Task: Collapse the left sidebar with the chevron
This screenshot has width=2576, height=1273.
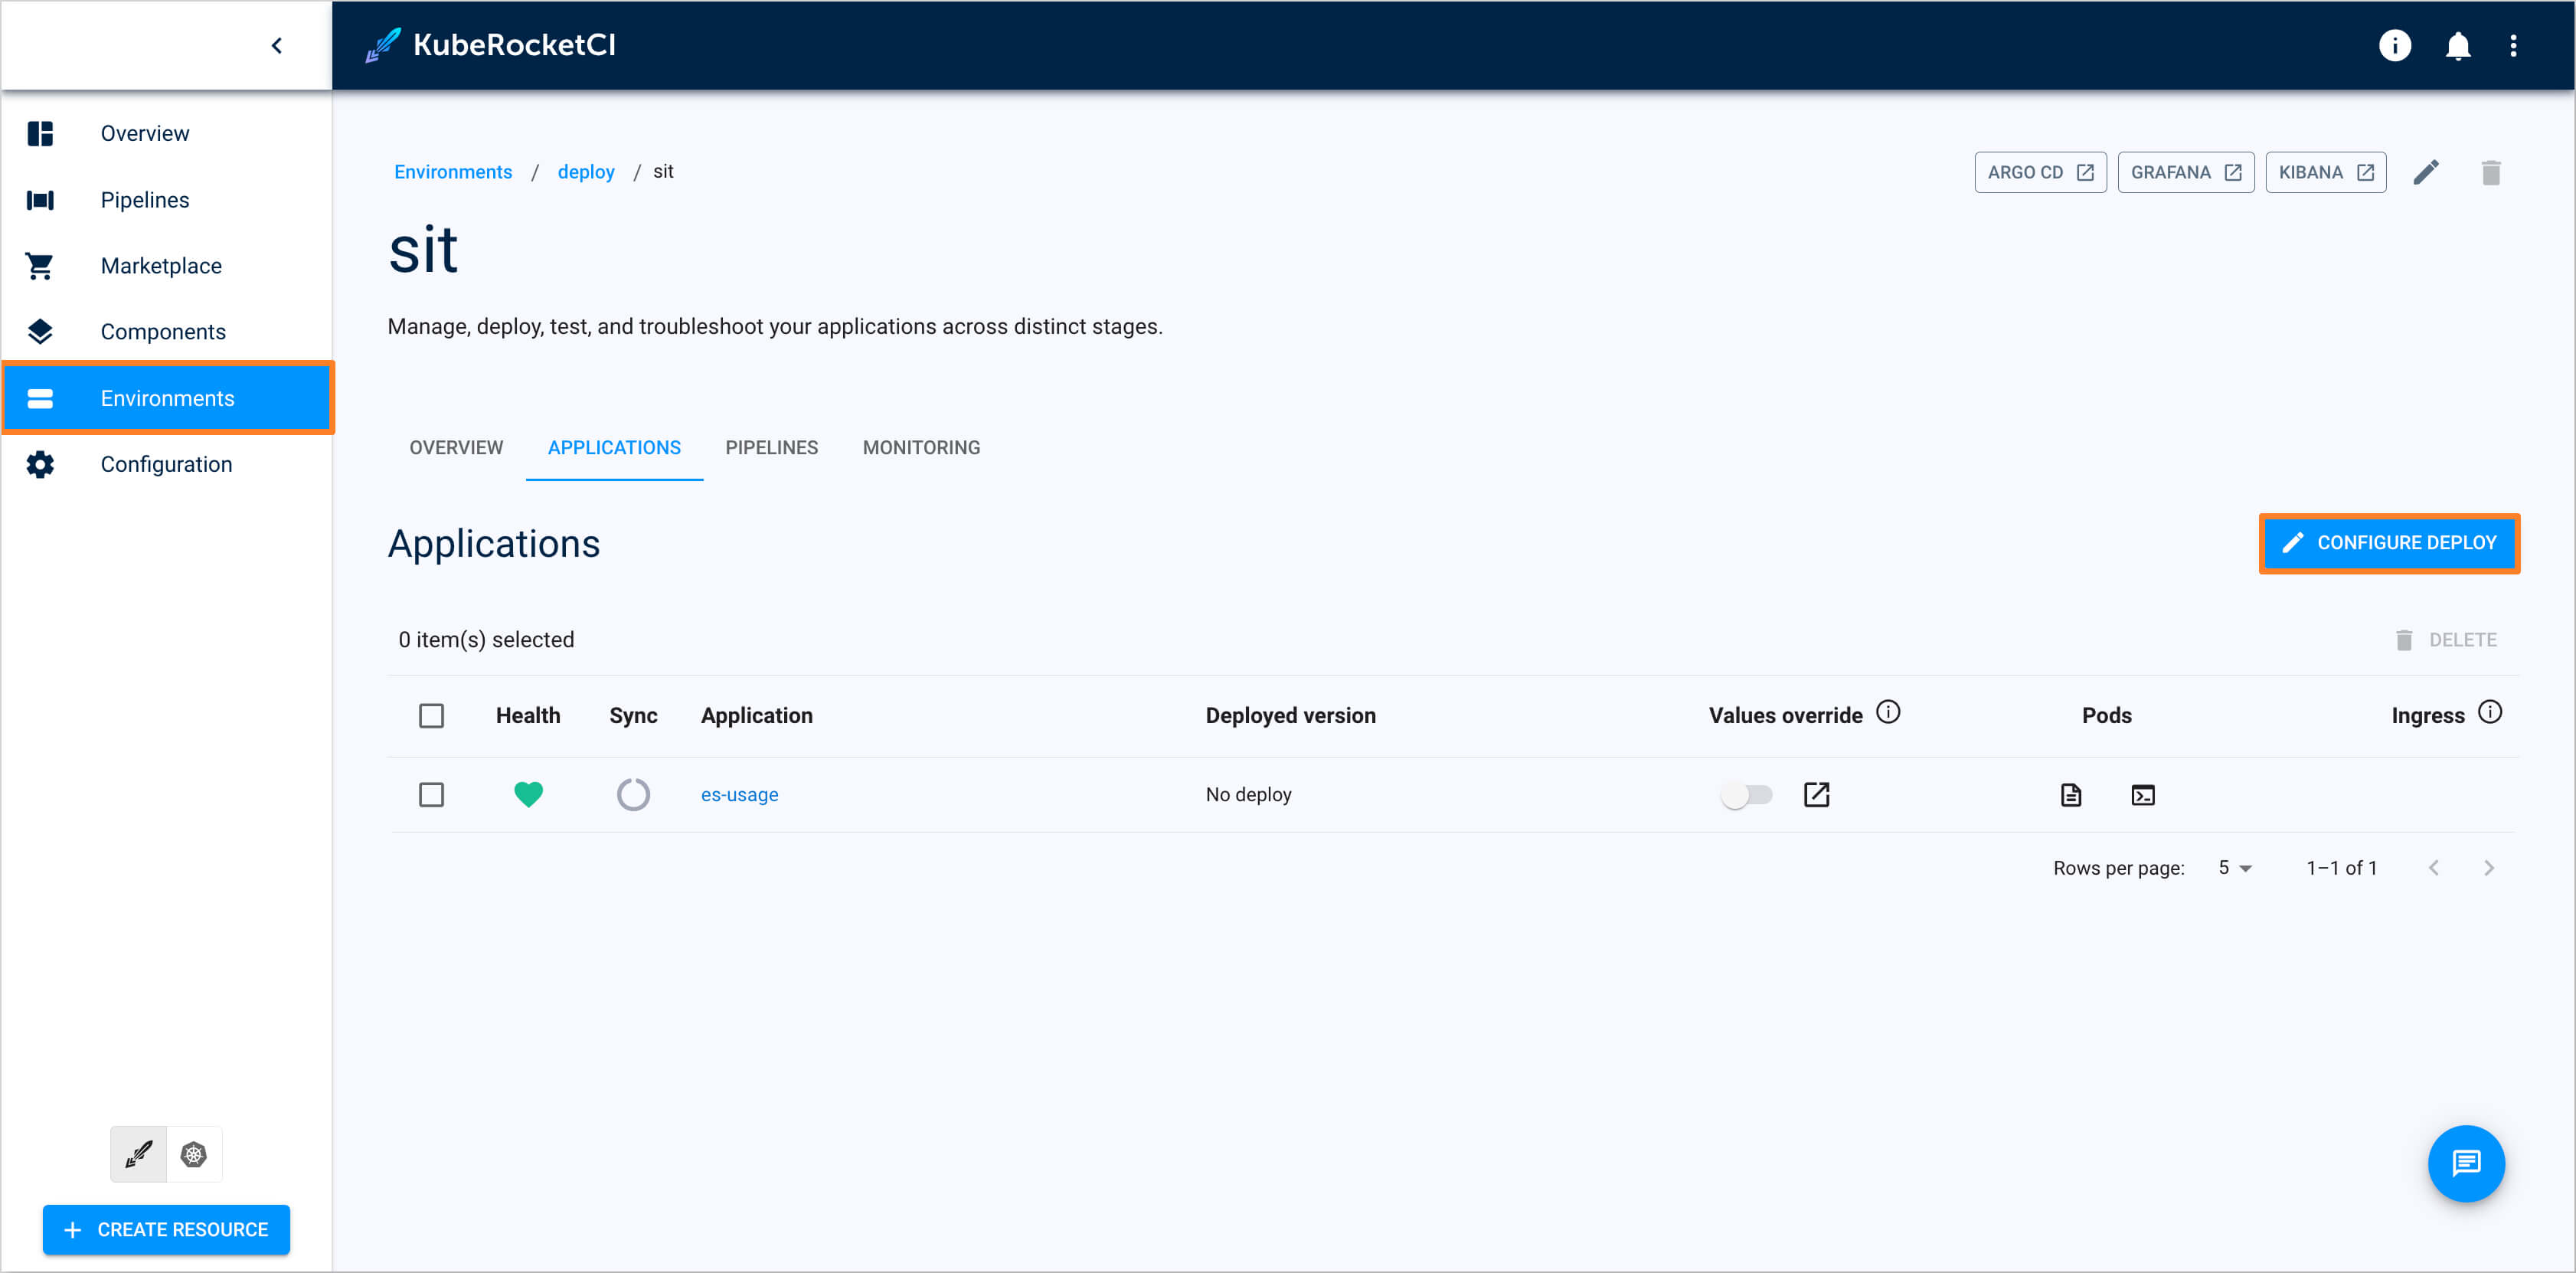Action: pos(277,45)
